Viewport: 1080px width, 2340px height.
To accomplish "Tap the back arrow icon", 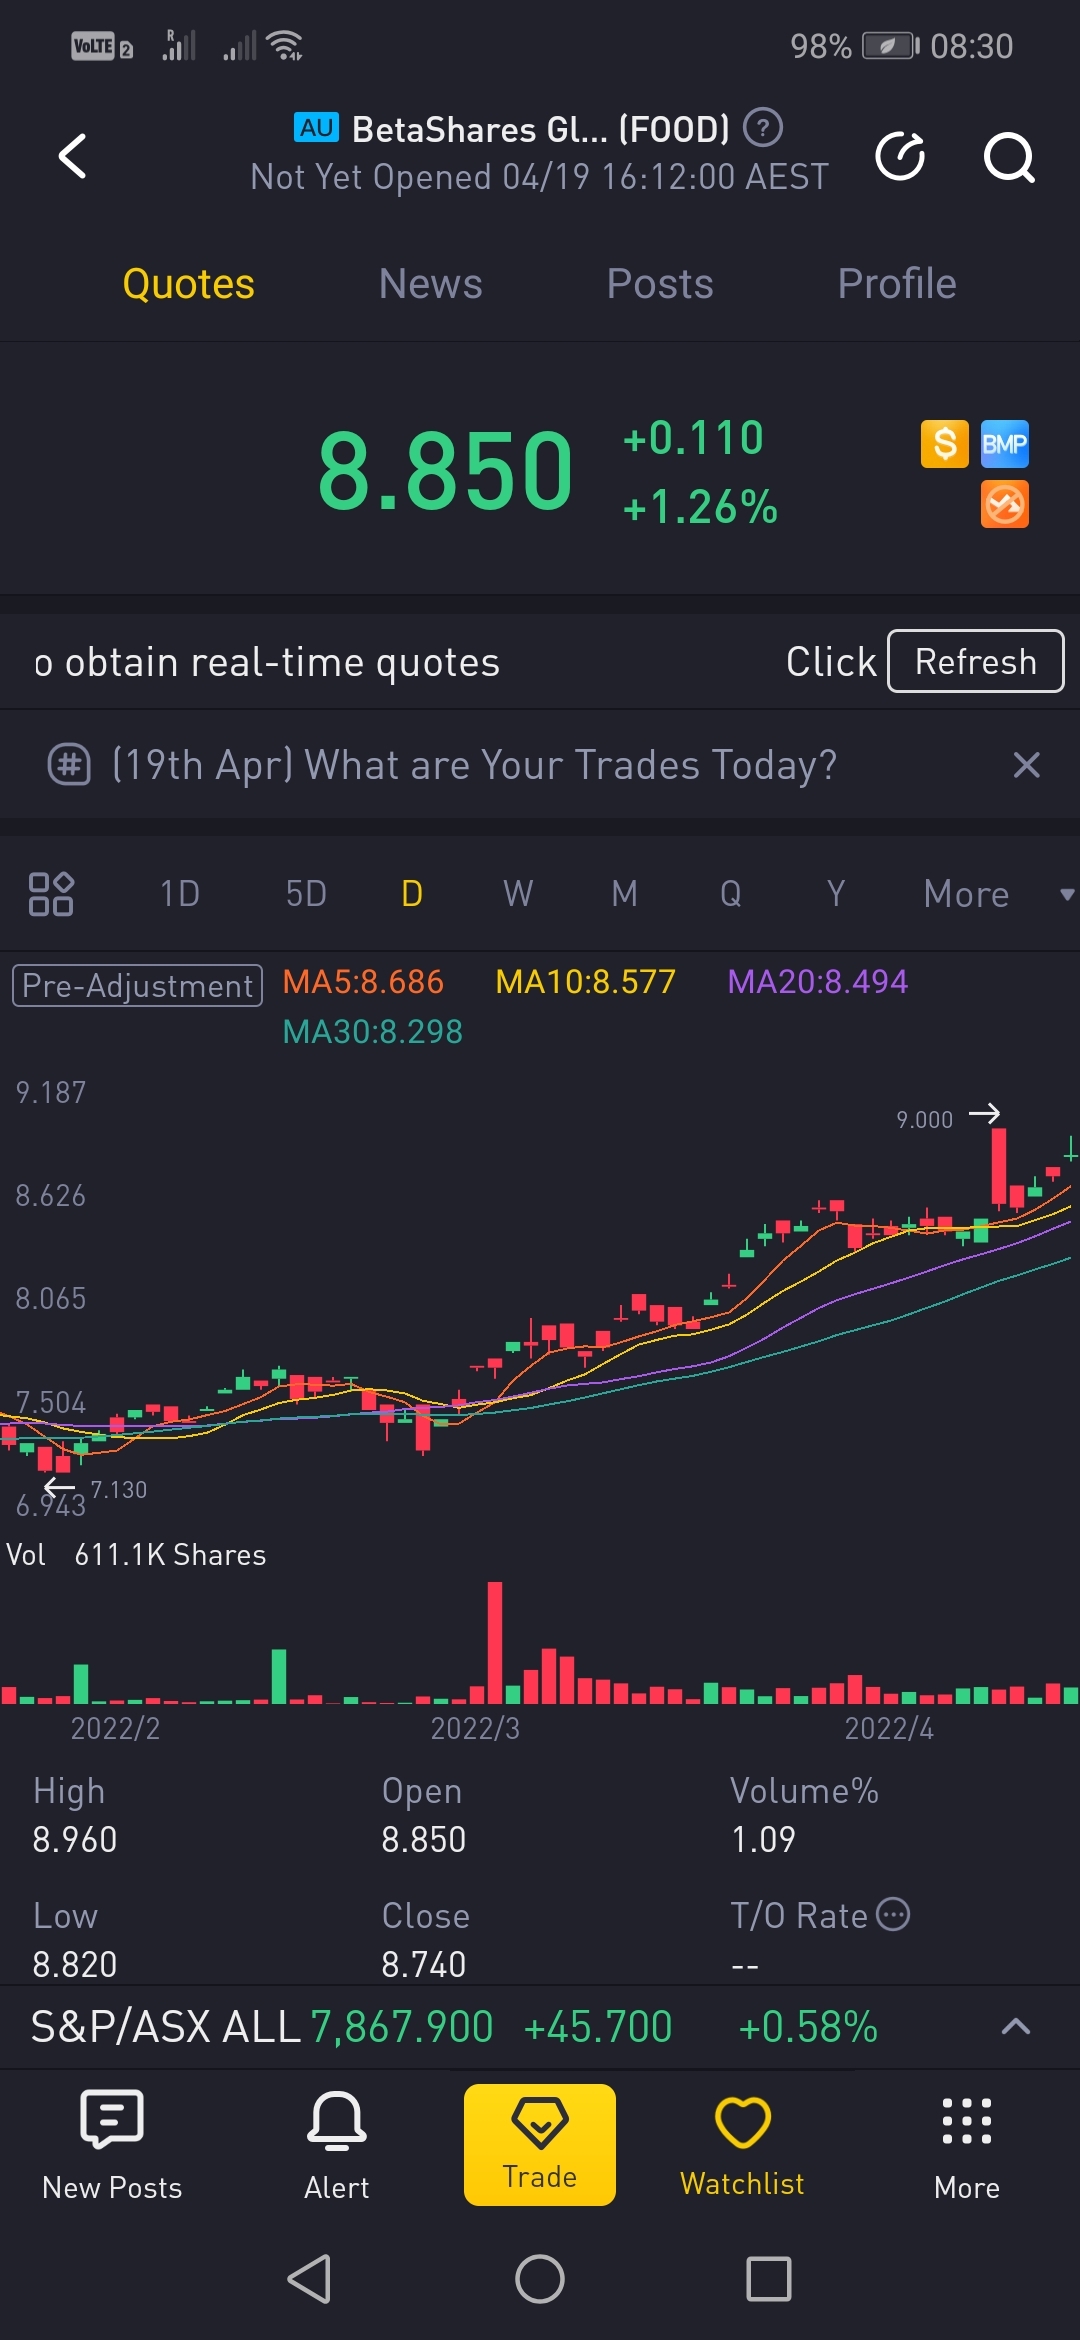I will pyautogui.click(x=72, y=156).
